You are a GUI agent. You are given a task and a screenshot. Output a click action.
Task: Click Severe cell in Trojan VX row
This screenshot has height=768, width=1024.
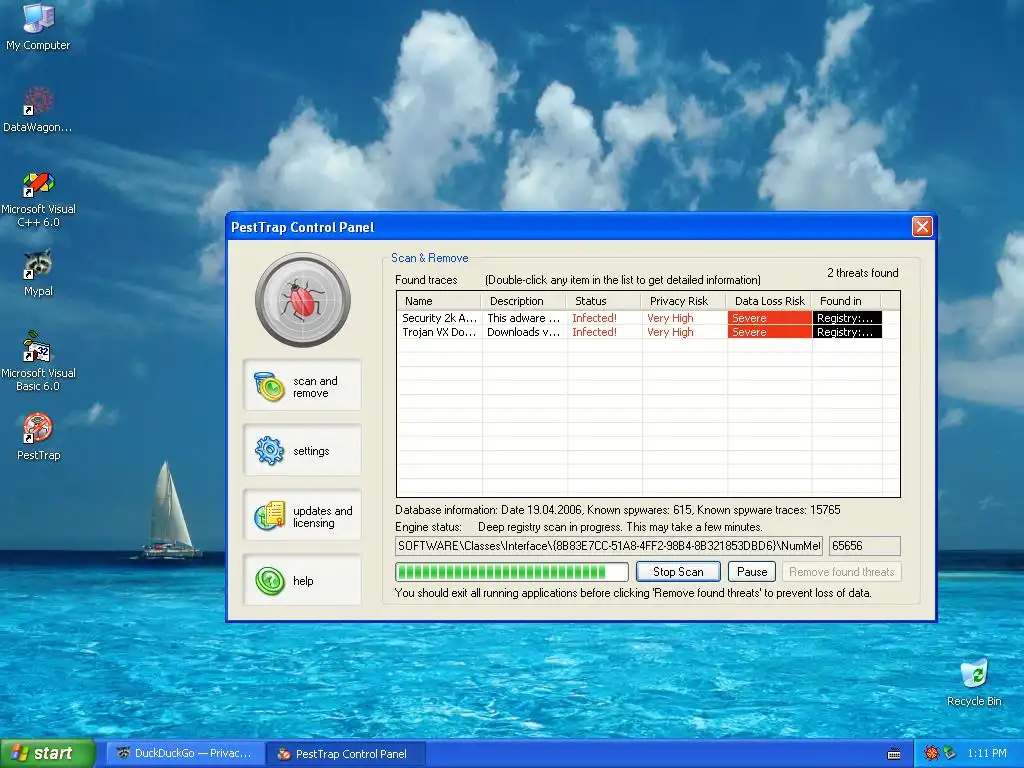769,332
